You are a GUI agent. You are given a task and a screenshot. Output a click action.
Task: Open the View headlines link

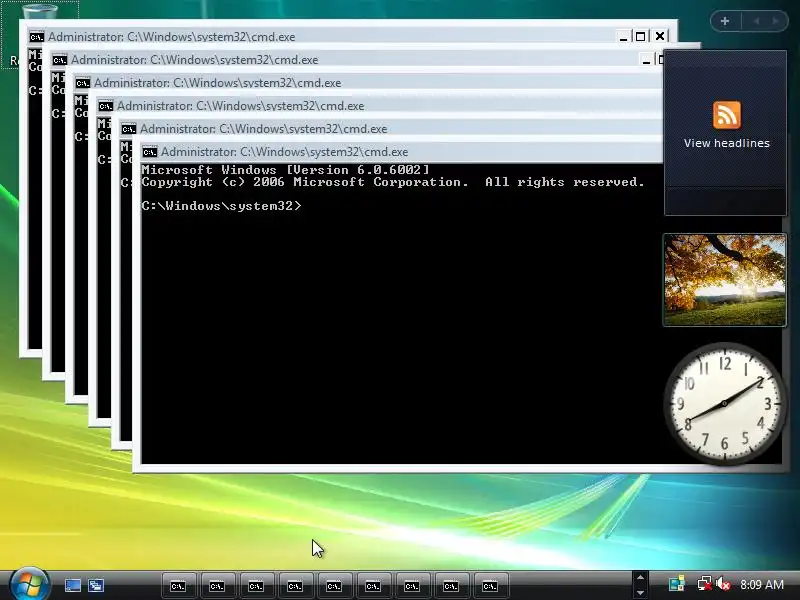pyautogui.click(x=727, y=143)
